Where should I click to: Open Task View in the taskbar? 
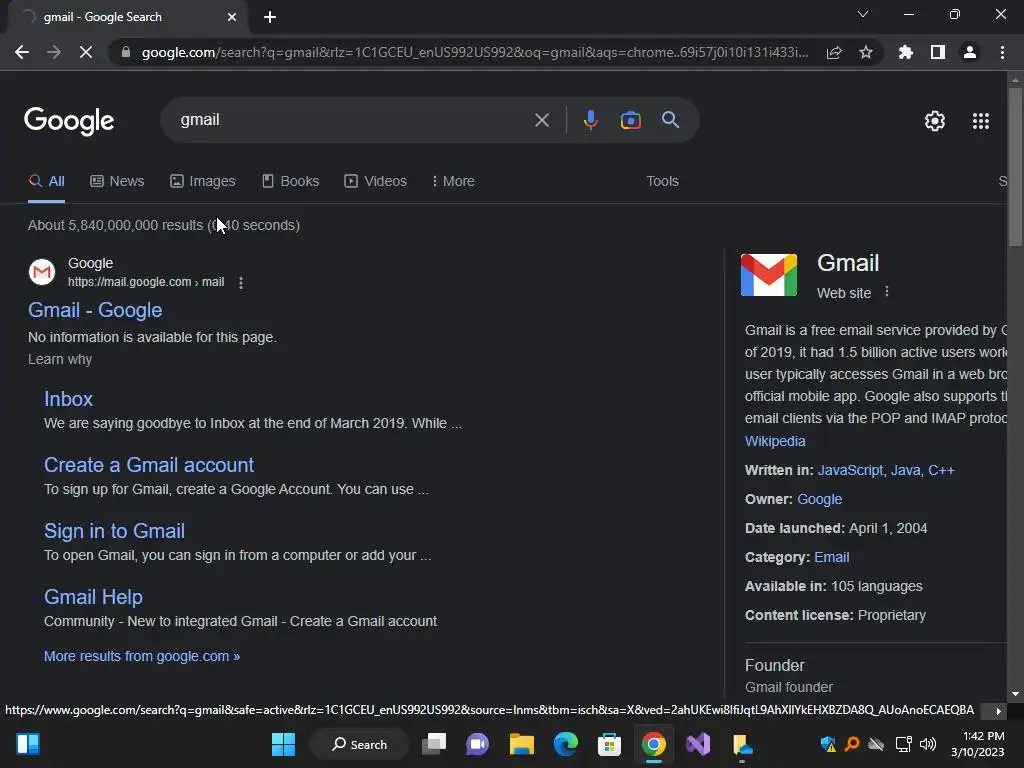(x=434, y=744)
